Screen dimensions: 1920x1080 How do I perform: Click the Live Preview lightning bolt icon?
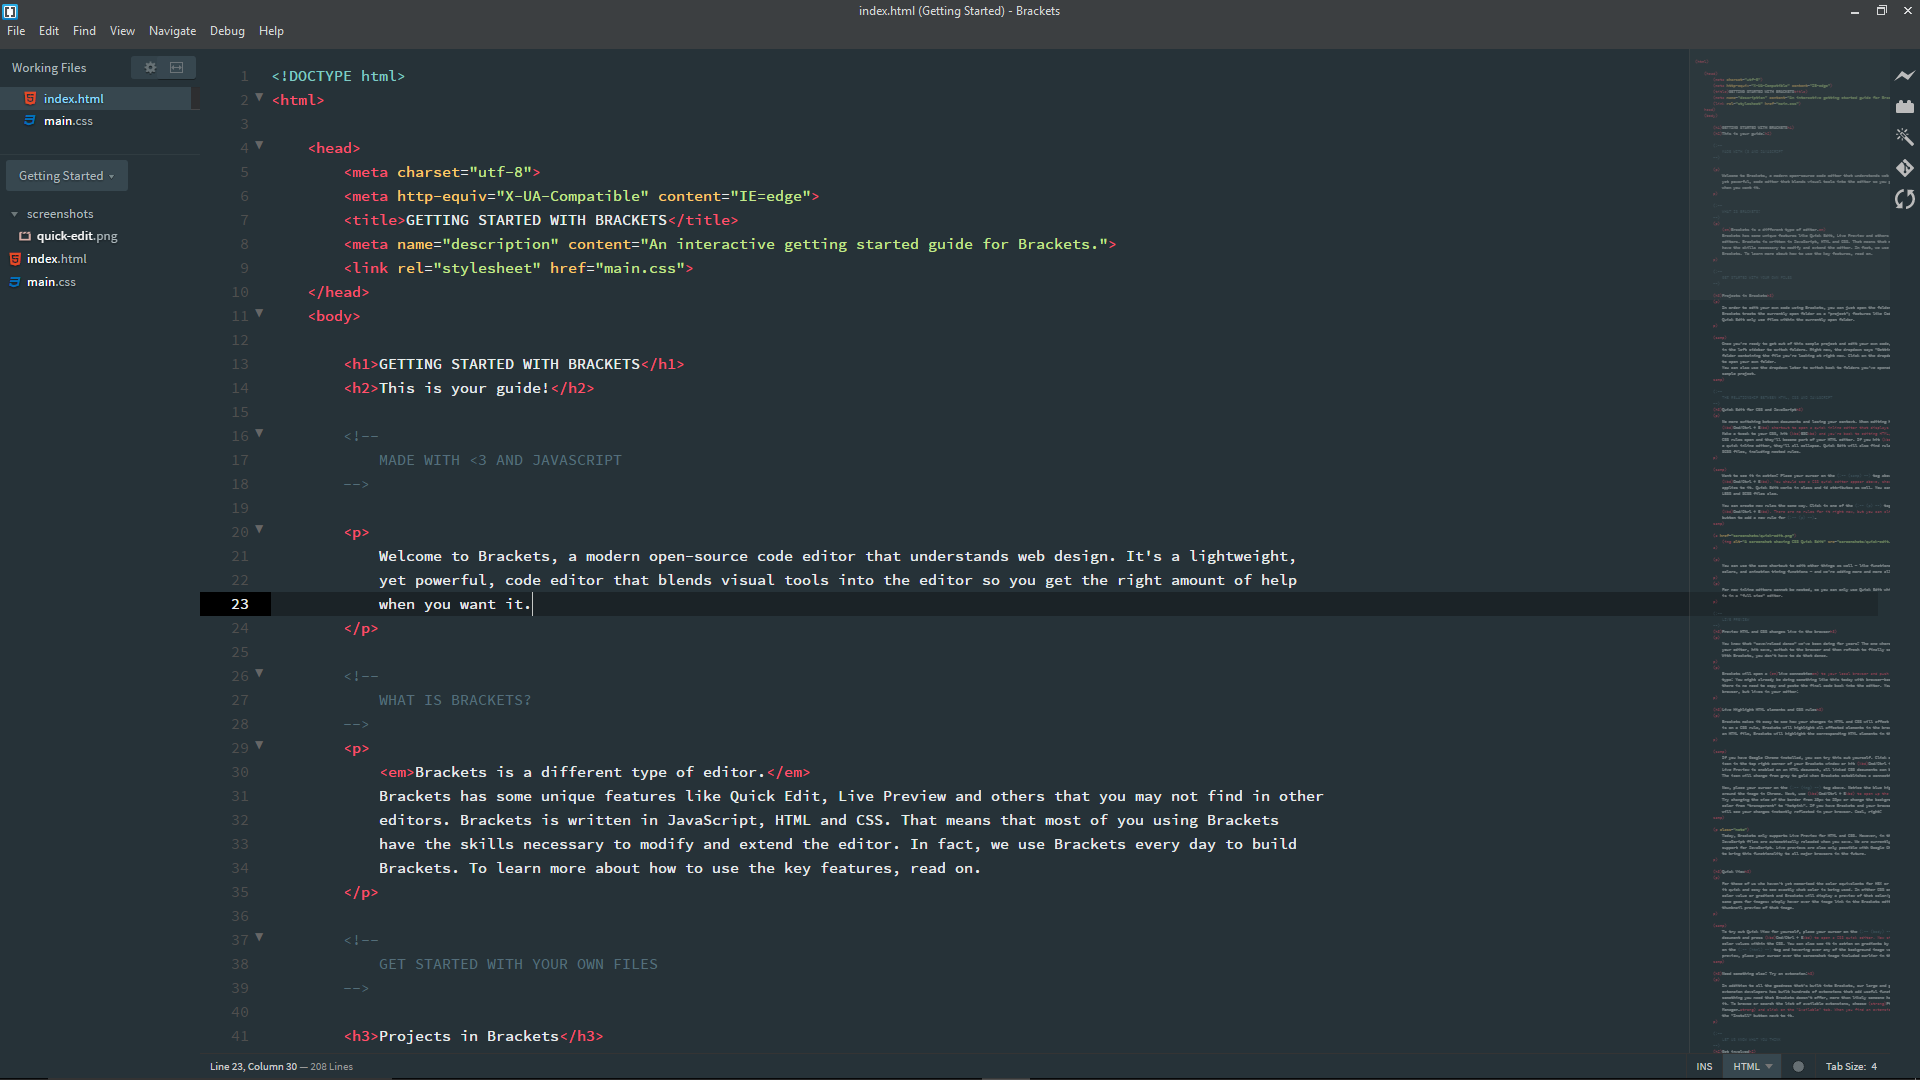(1904, 75)
